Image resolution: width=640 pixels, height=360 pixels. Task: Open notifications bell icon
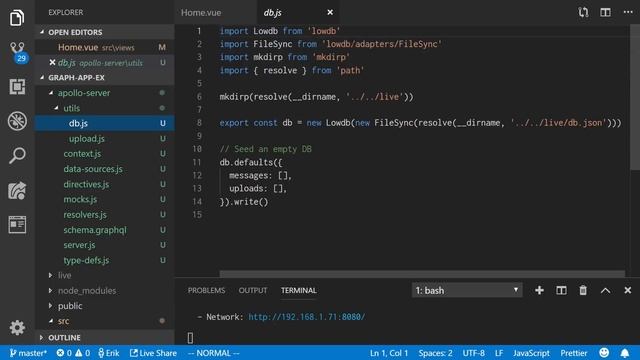(x=624, y=353)
